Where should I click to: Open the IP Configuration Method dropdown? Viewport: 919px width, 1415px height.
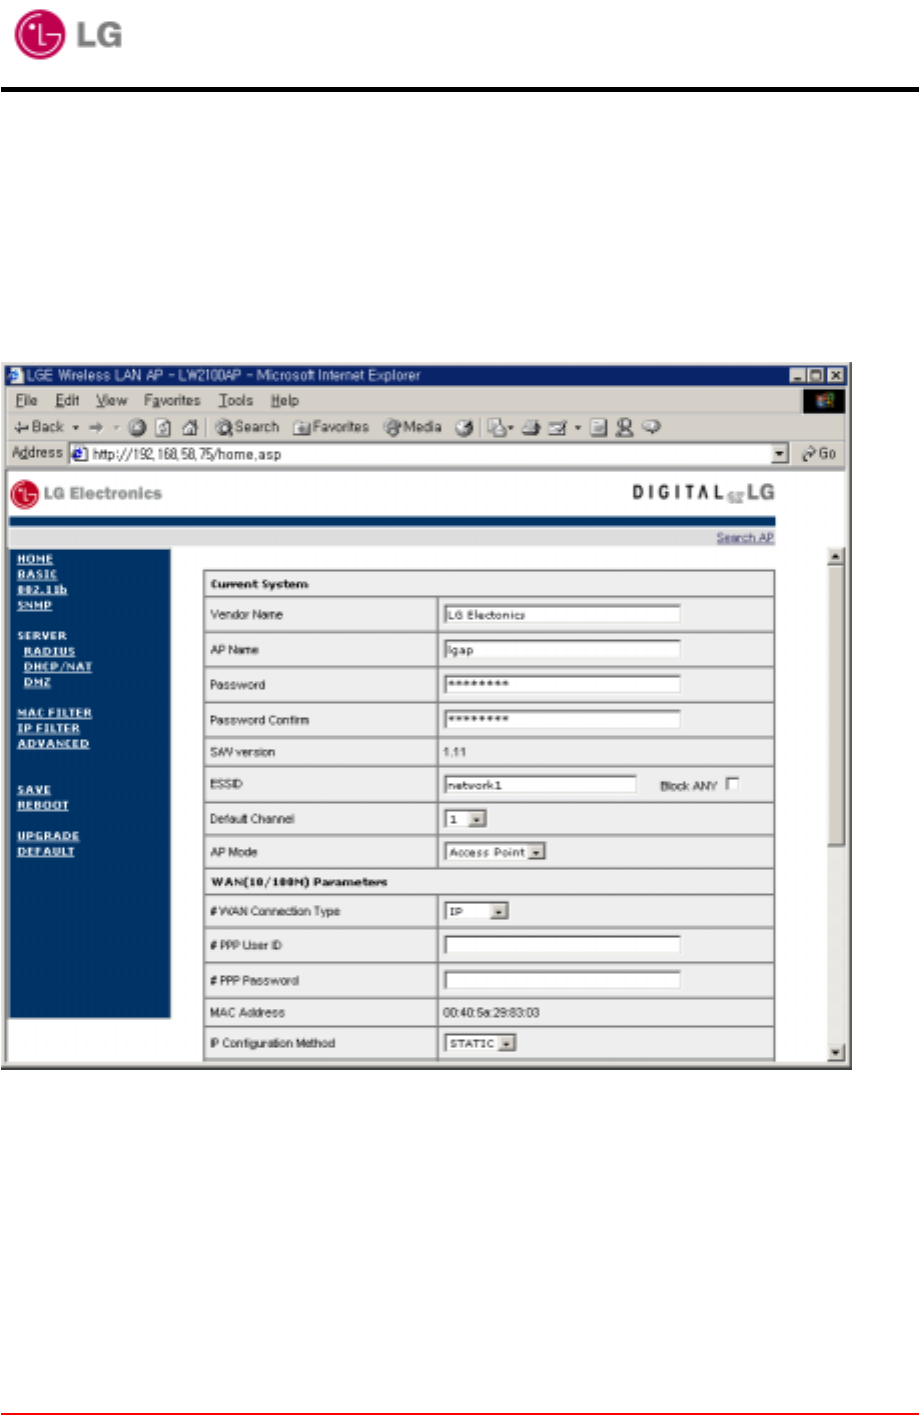[480, 1043]
